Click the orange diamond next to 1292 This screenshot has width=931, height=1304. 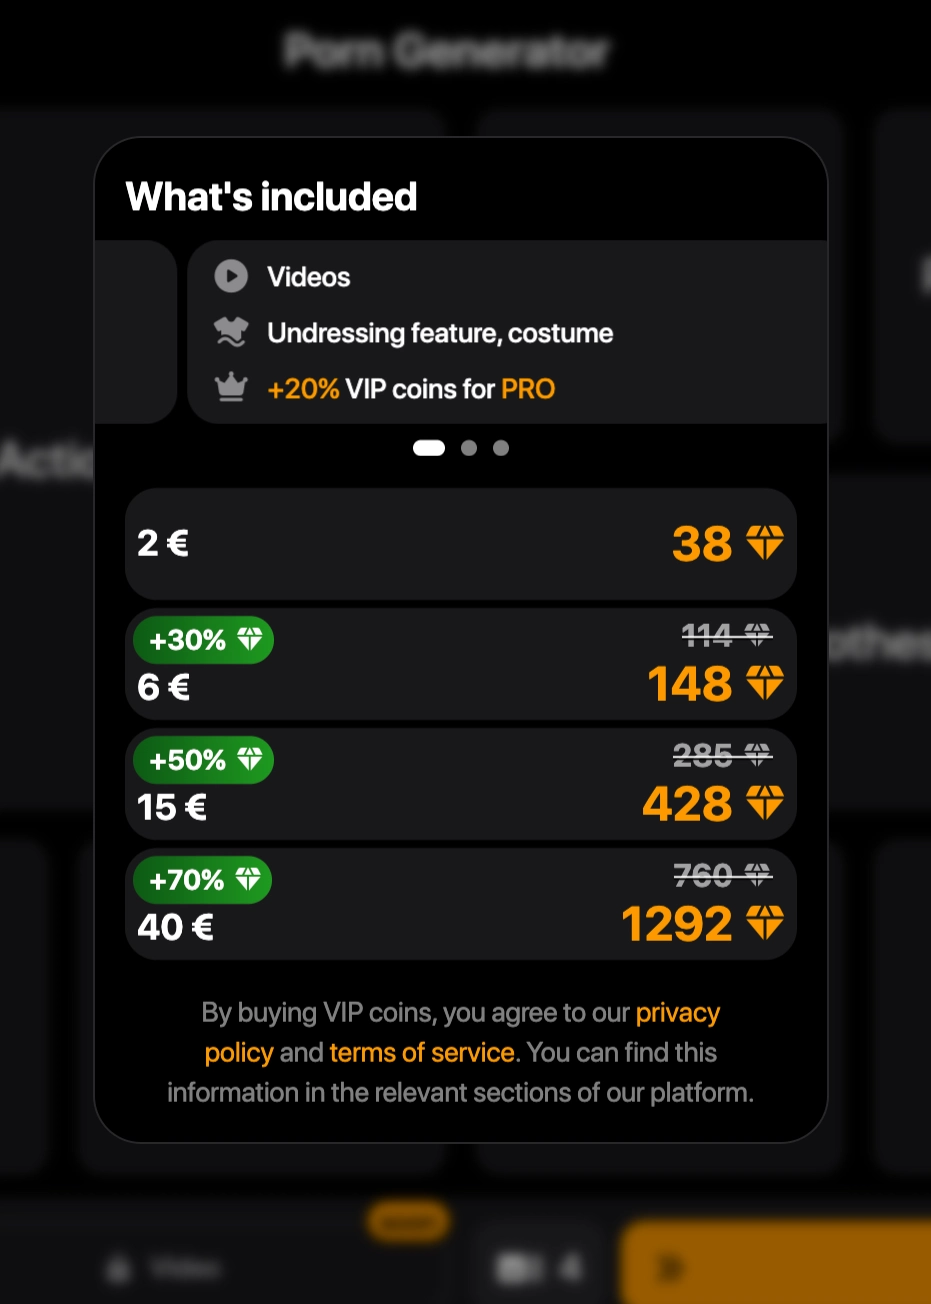765,923
